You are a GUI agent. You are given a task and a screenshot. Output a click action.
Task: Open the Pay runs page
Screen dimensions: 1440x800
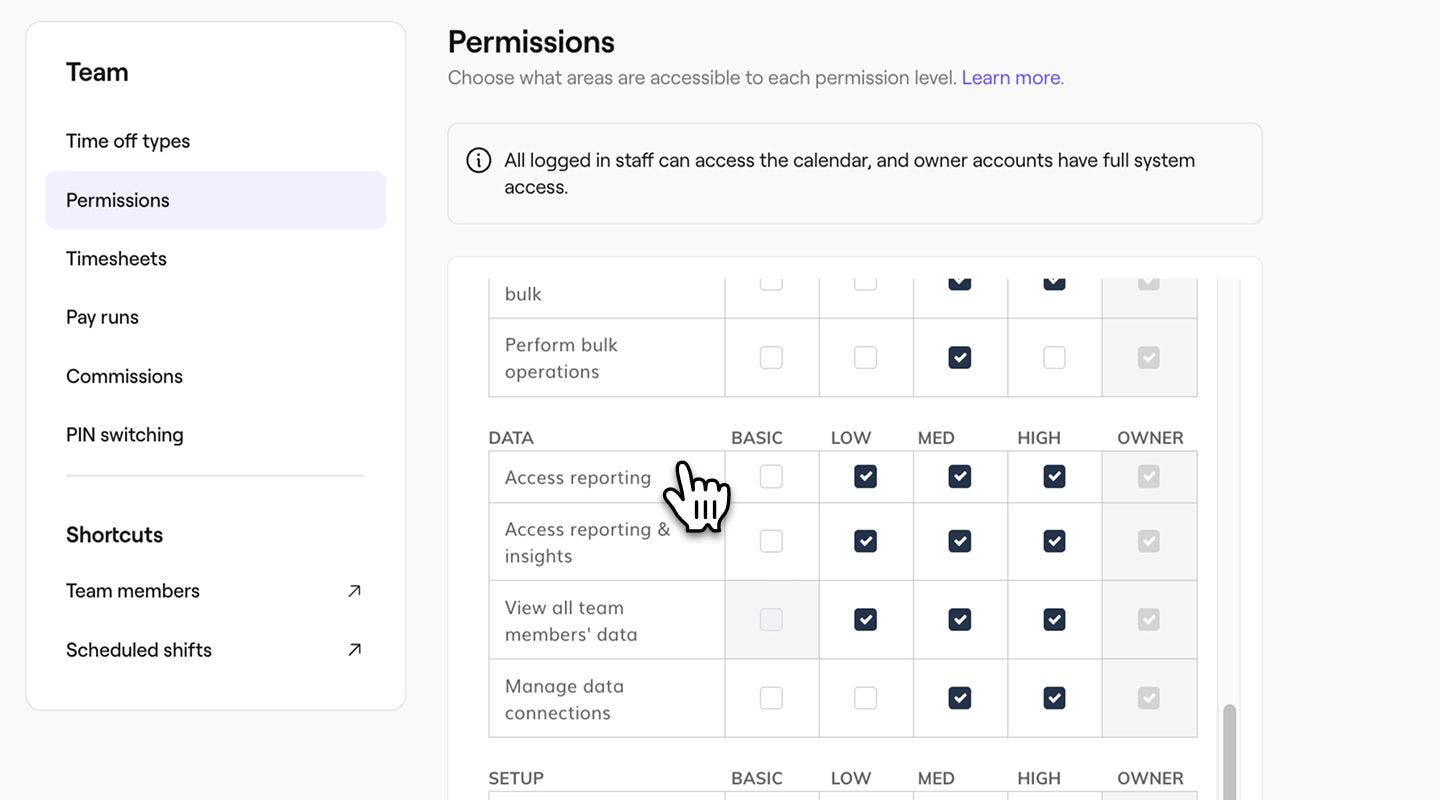pyautogui.click(x=102, y=317)
